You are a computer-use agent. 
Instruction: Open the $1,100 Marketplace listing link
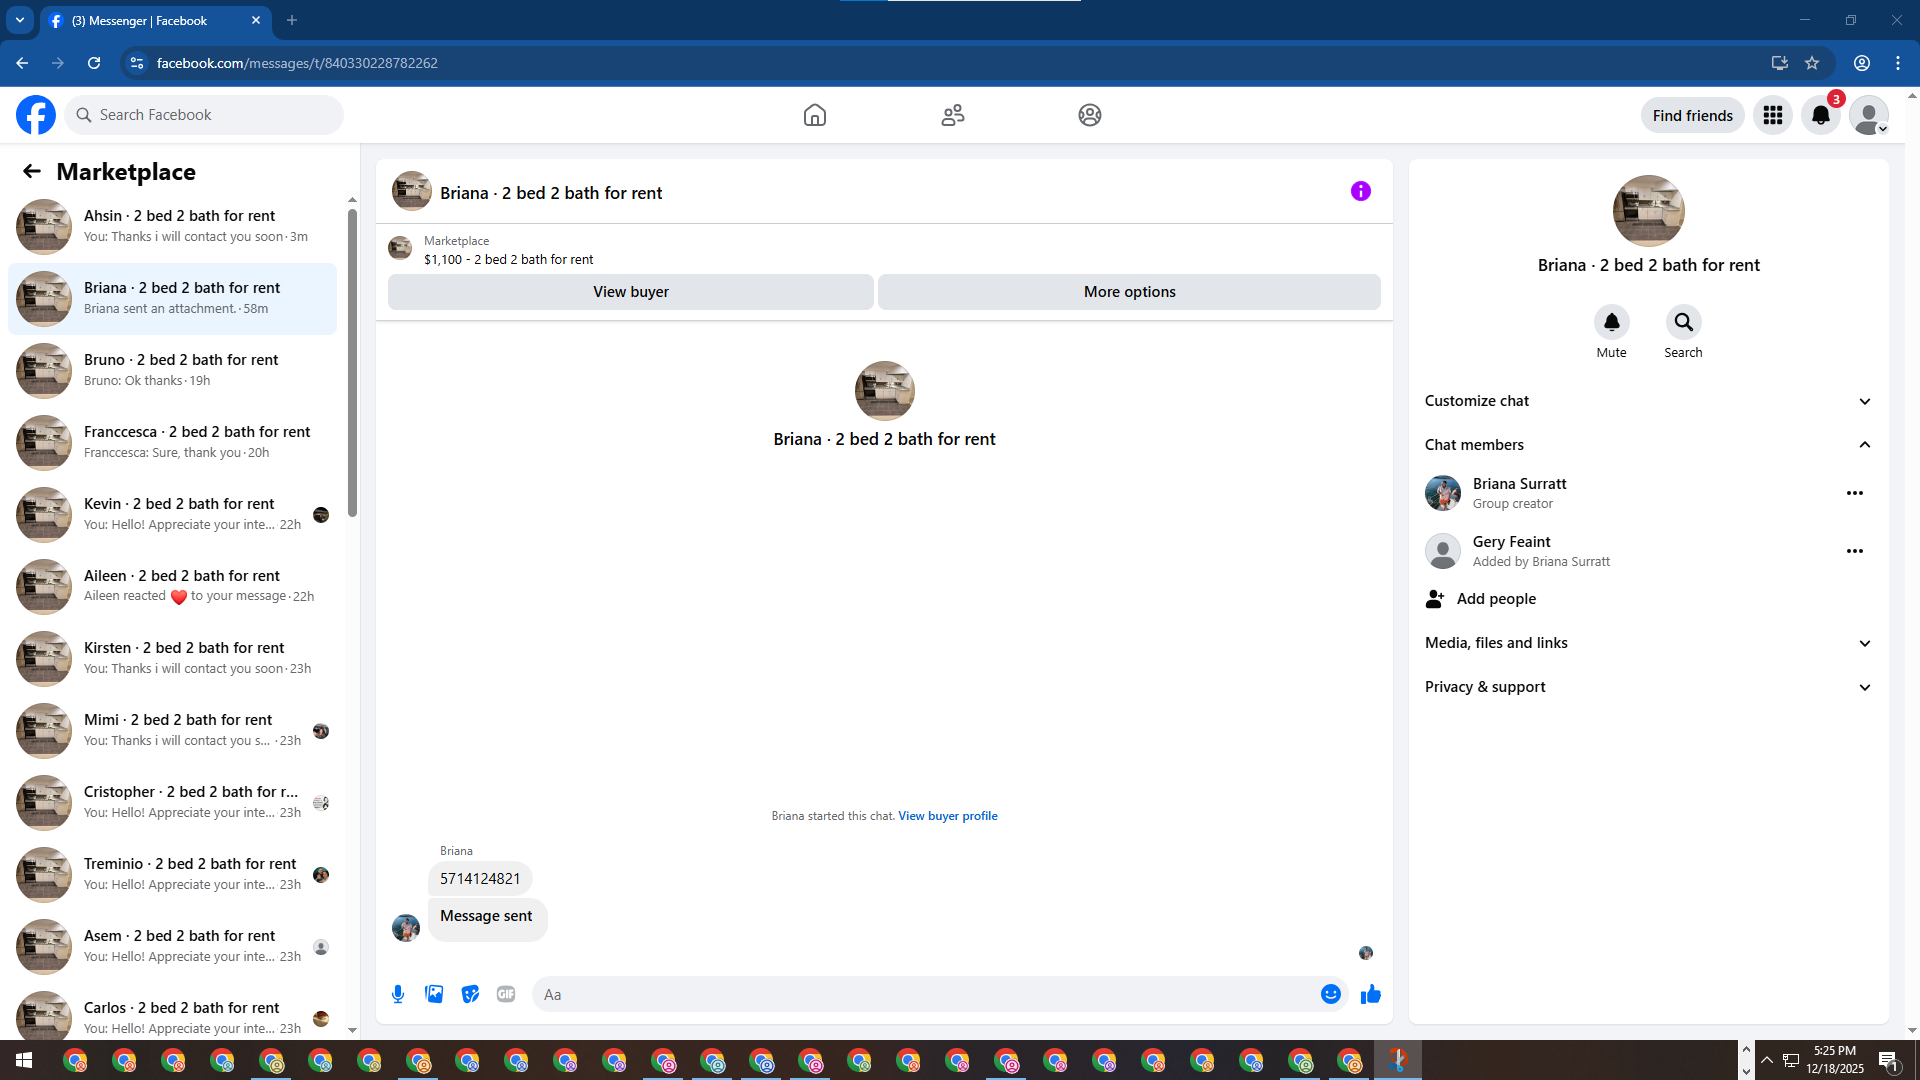click(508, 259)
